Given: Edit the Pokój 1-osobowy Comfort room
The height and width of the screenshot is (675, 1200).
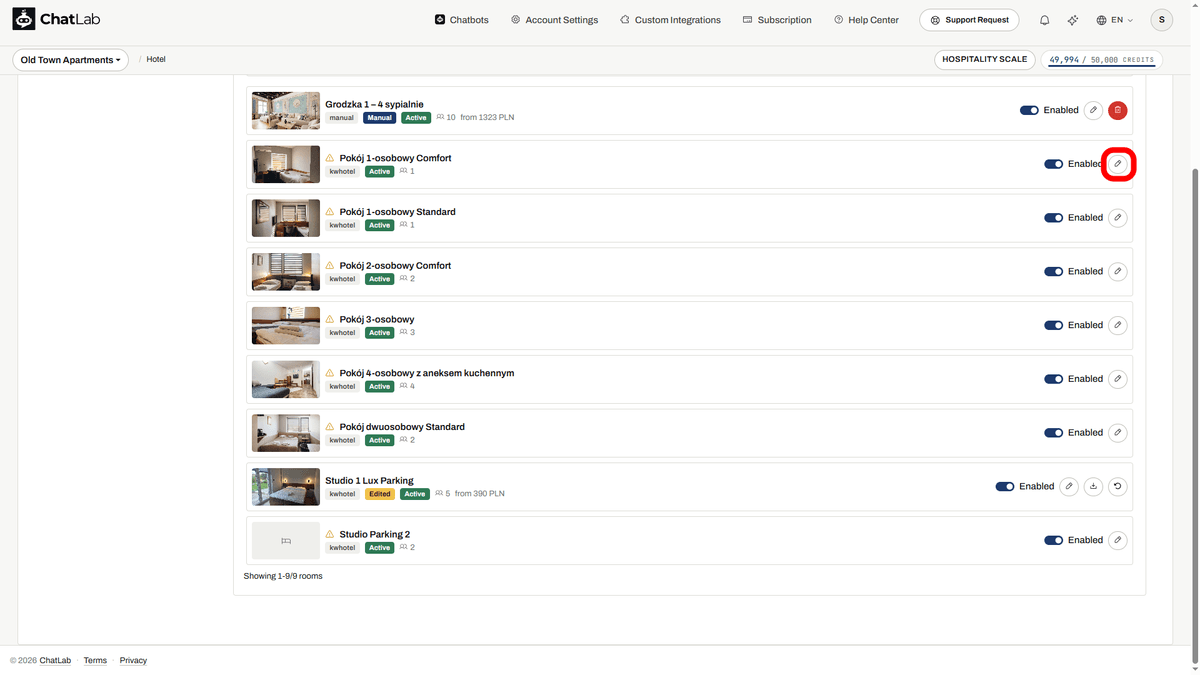Looking at the screenshot, I should (1118, 164).
